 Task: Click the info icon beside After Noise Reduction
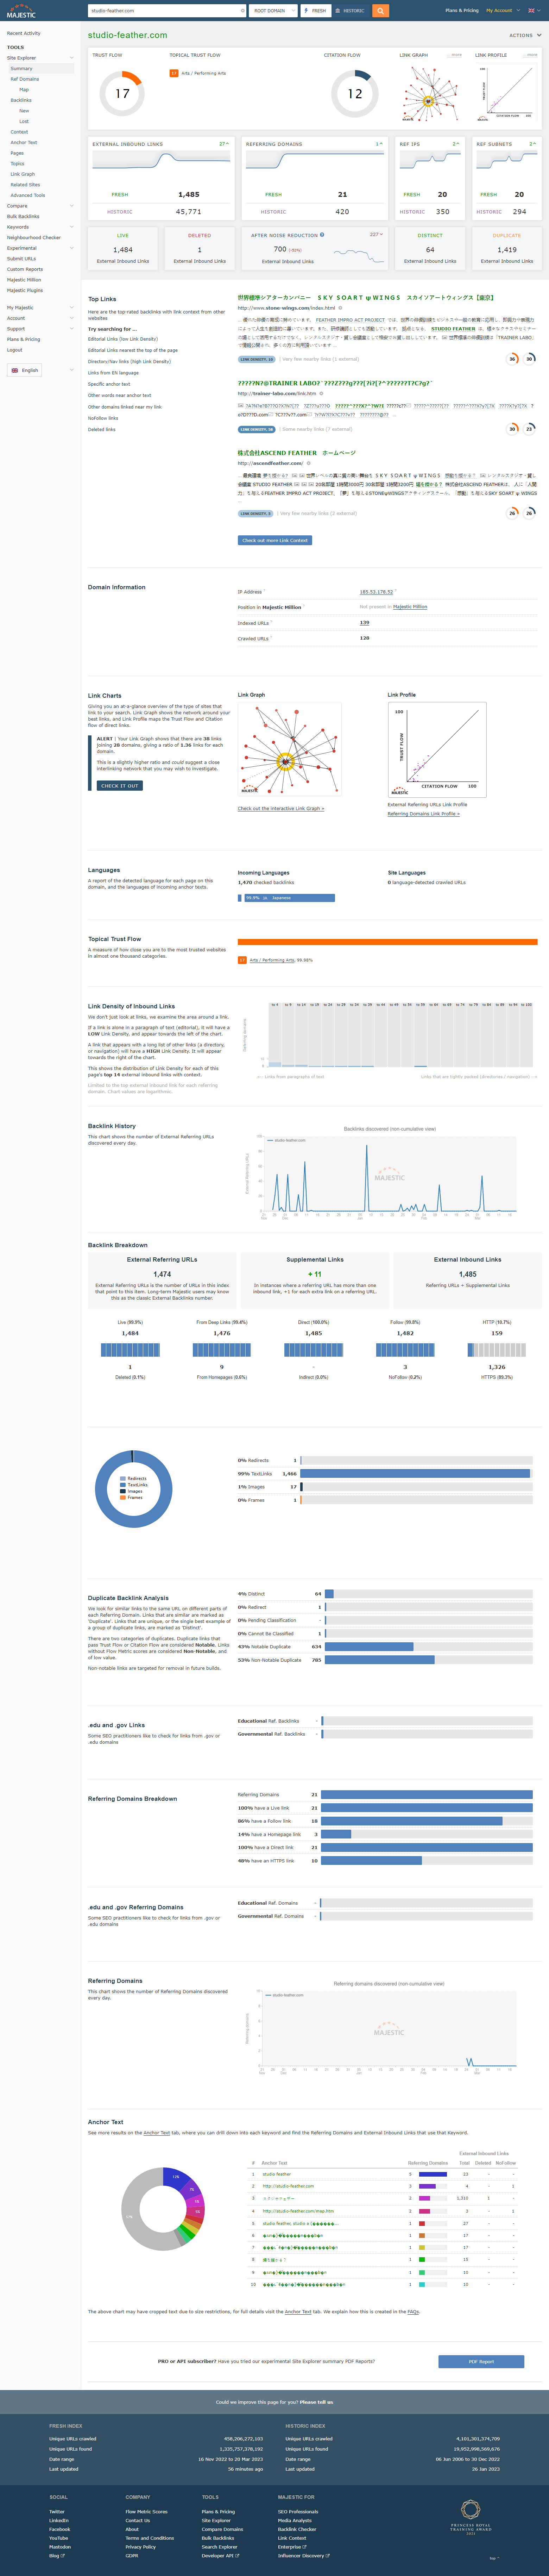(x=322, y=235)
